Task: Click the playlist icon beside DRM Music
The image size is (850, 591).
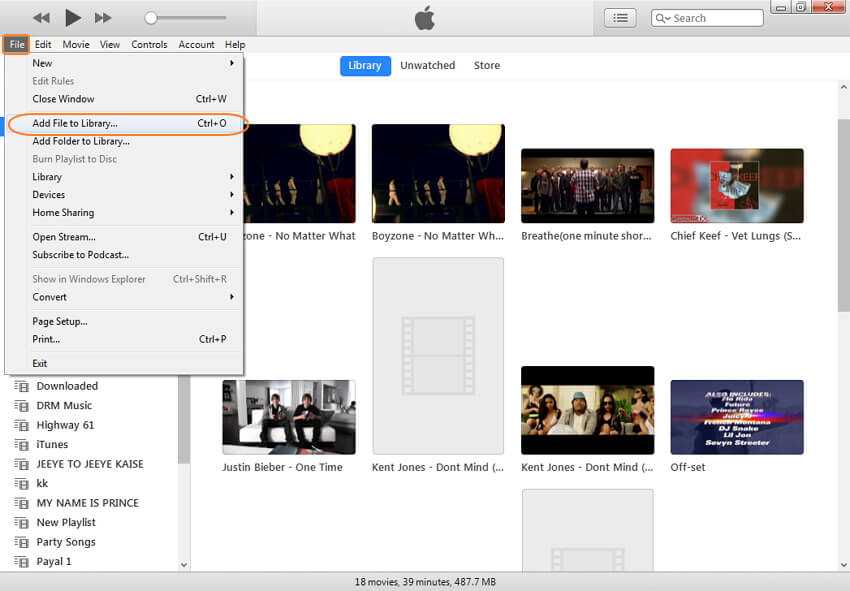Action: point(21,405)
